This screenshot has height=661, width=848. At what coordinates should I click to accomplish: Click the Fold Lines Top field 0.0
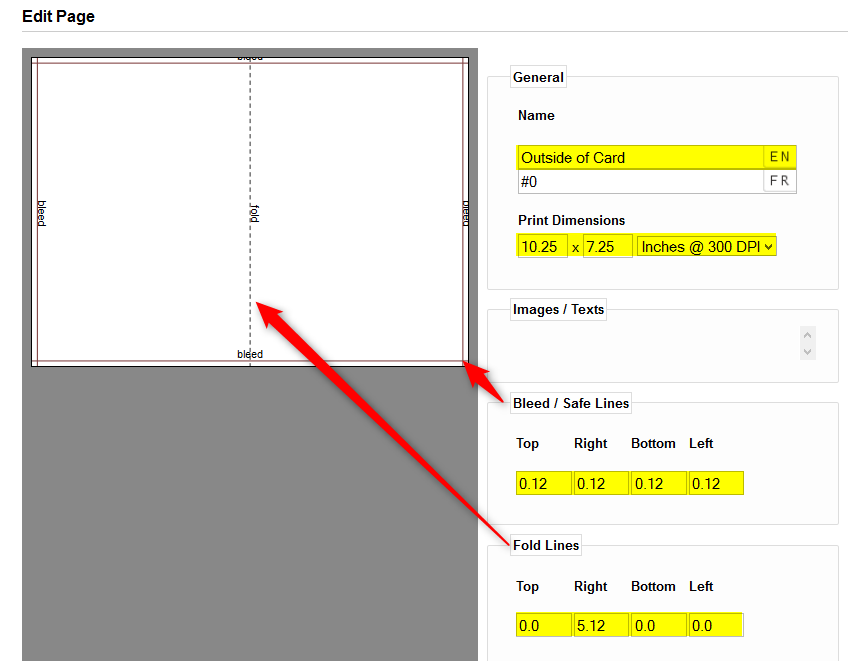(x=544, y=625)
